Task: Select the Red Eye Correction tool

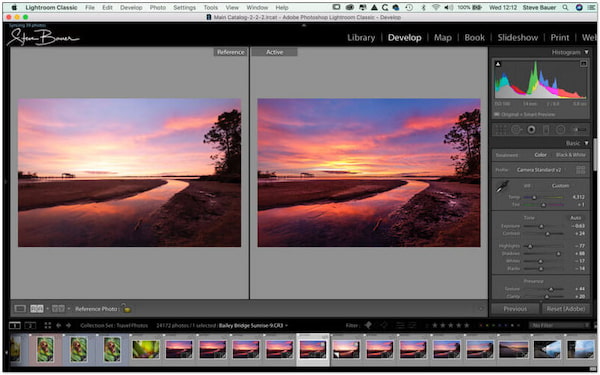Action: click(531, 130)
